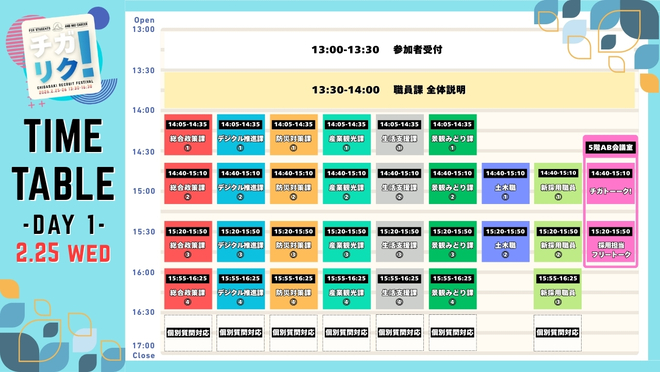This screenshot has width=660, height=372.
Task: Pick the 新採用職員 ② session card
Action: pyautogui.click(x=558, y=242)
